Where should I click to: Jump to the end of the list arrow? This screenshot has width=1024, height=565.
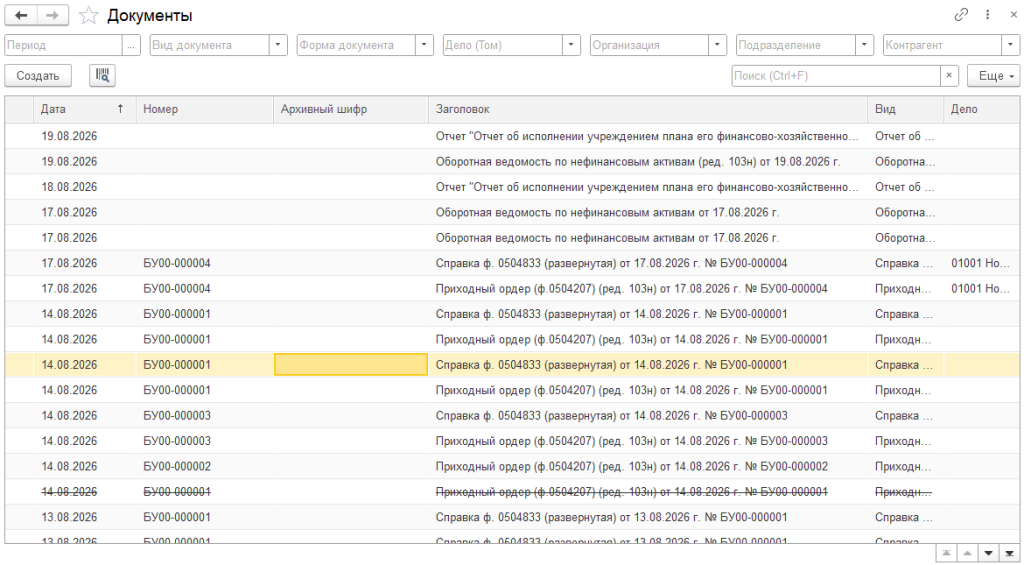(x=1009, y=553)
